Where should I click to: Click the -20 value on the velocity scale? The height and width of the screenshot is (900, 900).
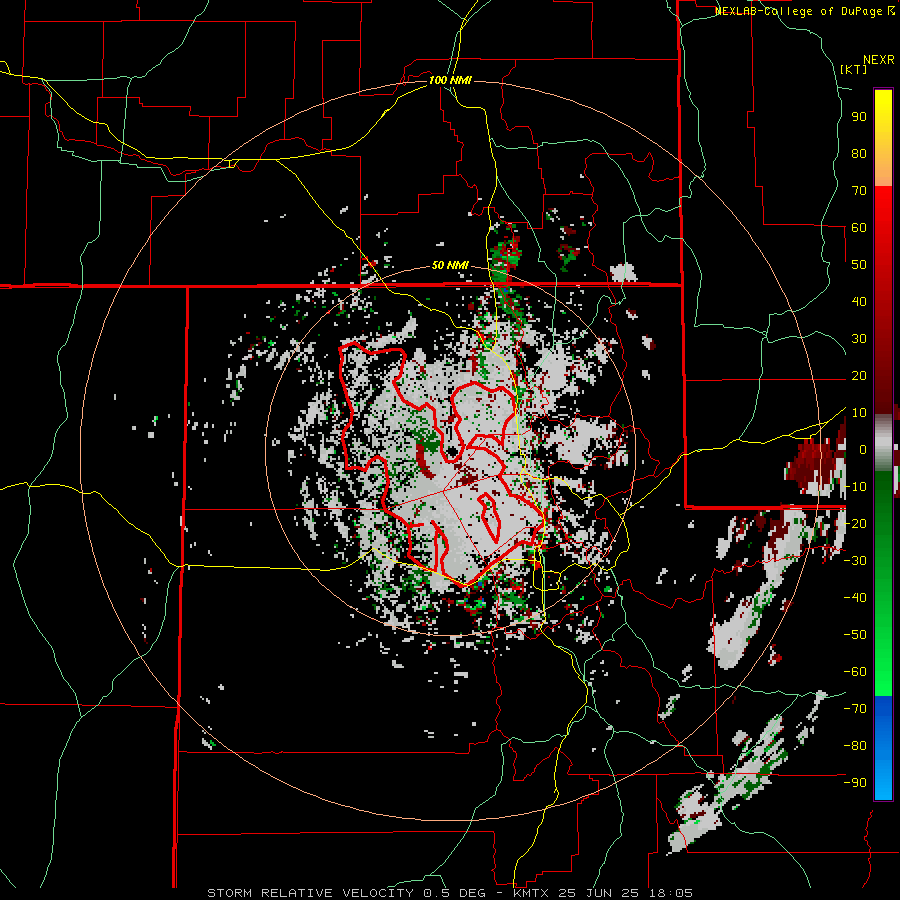click(855, 524)
